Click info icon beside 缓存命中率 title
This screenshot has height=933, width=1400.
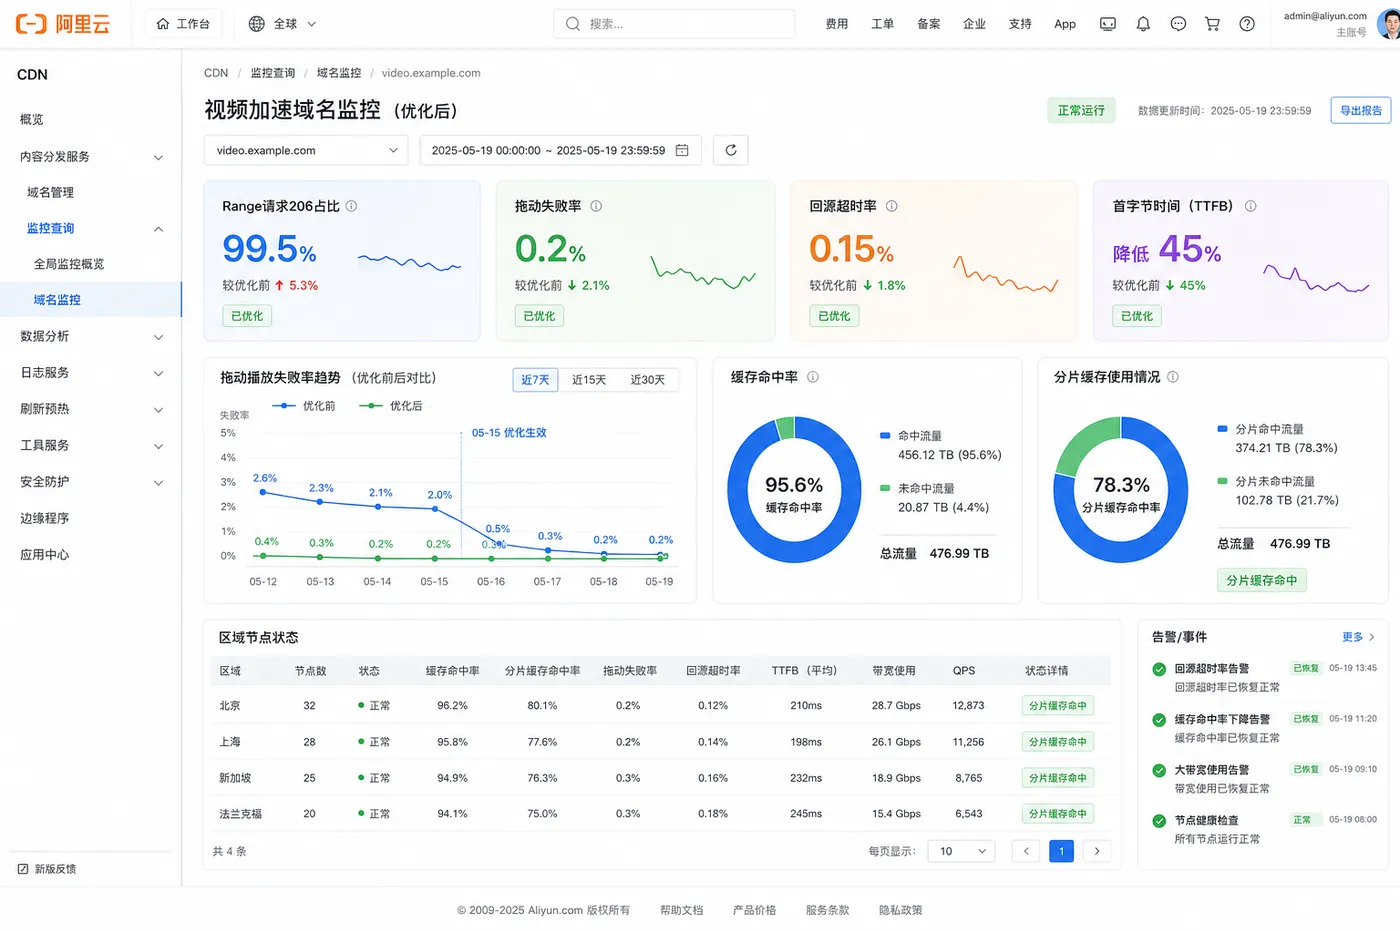[813, 377]
